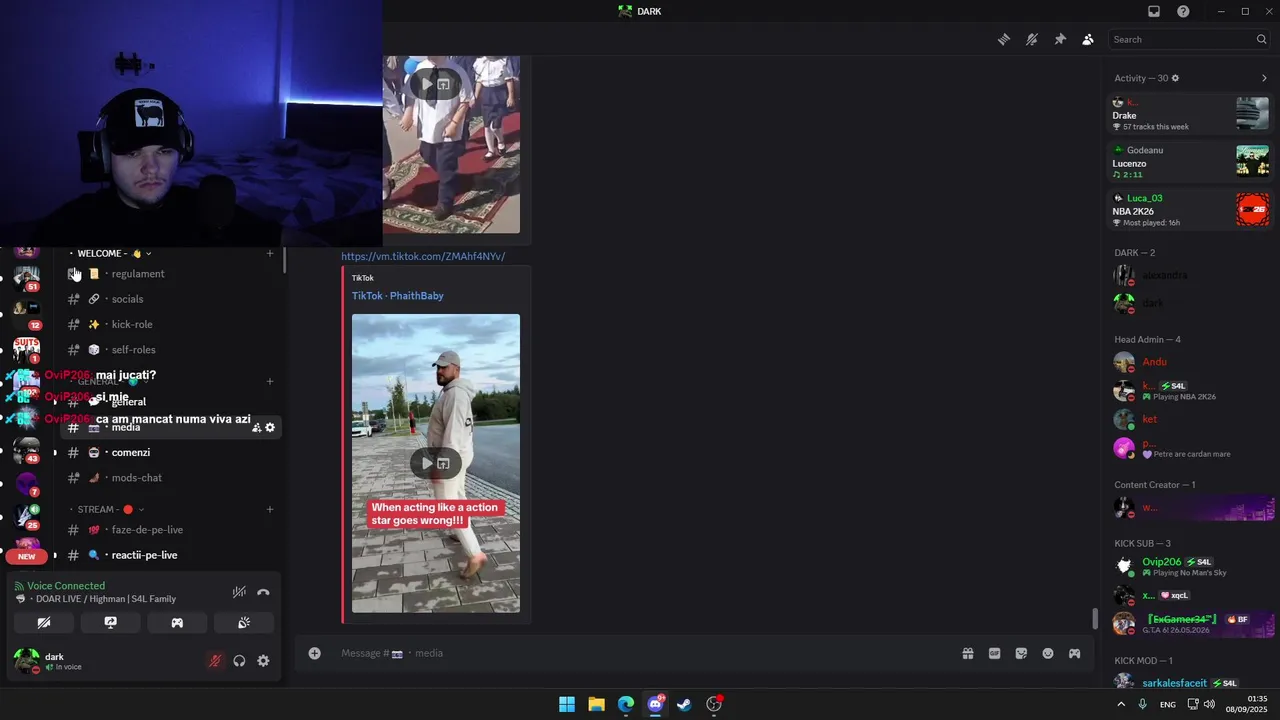Open the emoji picker
Image resolution: width=1280 pixels, height=720 pixels.
[1048, 653]
